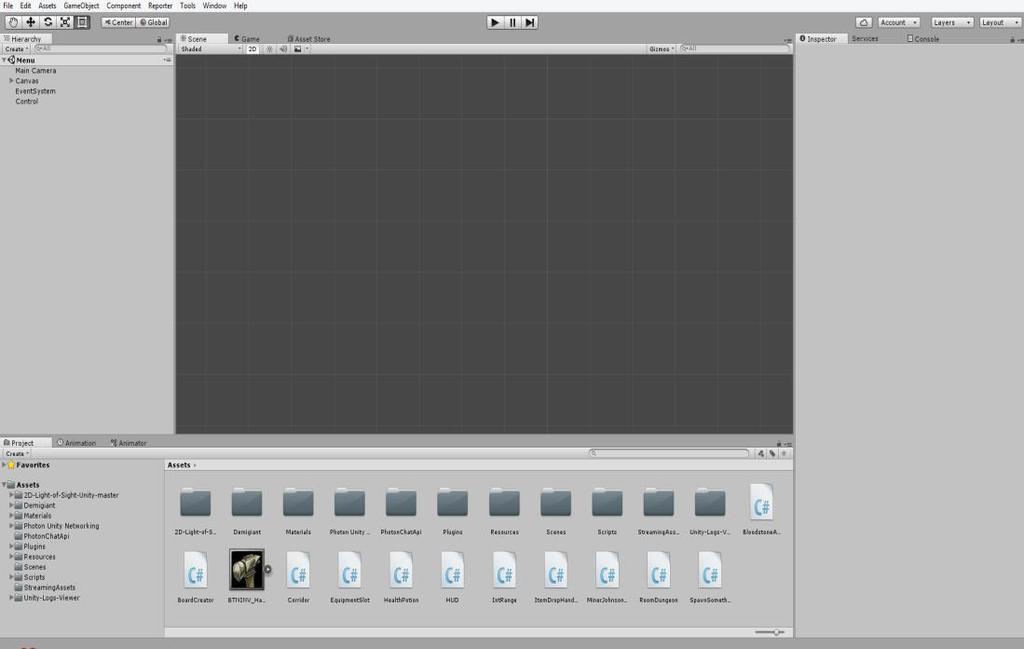1024x649 pixels.
Task: Select the Hand tool
Action: coord(13,22)
